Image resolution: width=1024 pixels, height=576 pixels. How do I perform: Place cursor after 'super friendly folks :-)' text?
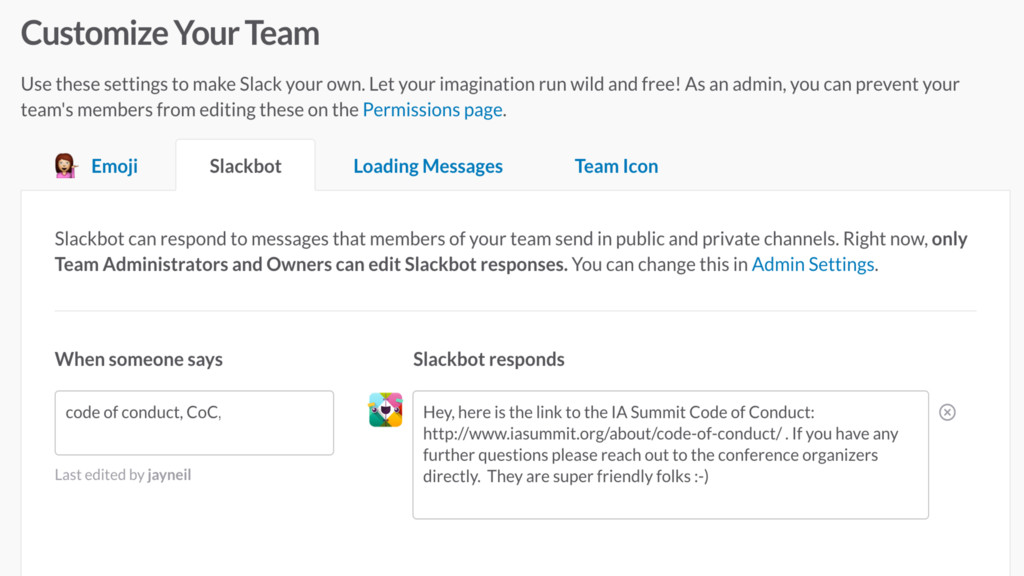pyautogui.click(x=710, y=477)
